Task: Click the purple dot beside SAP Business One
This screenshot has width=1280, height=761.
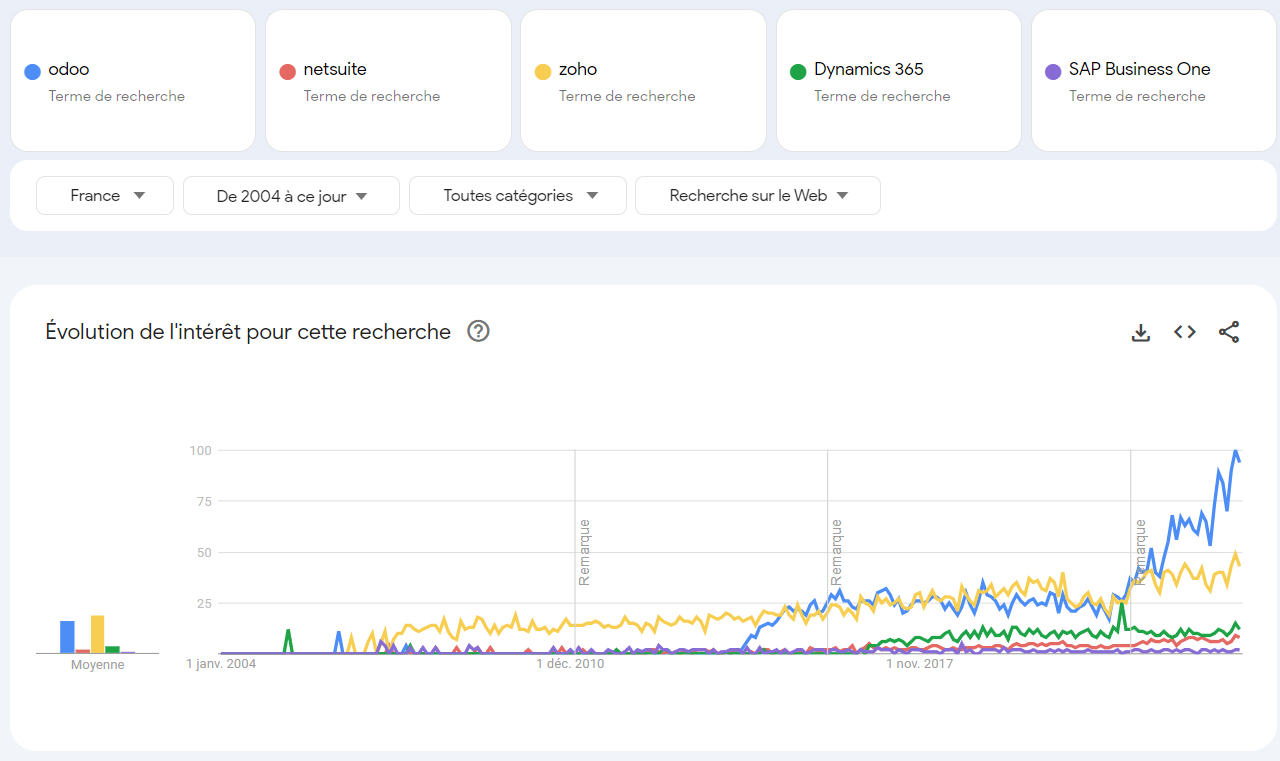Action: (x=1053, y=72)
